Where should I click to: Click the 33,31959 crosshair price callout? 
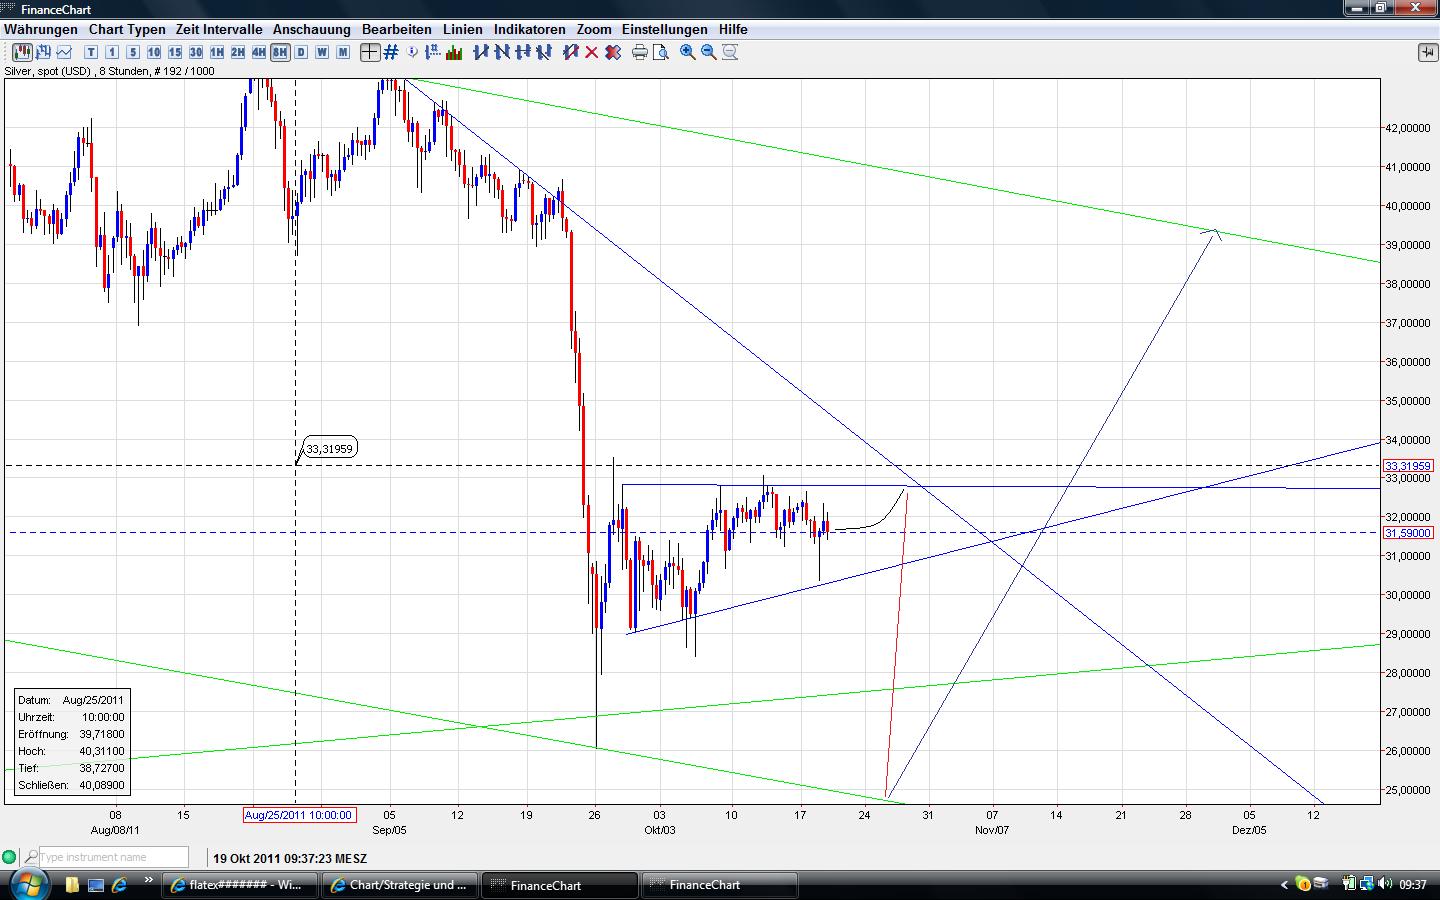tap(330, 449)
